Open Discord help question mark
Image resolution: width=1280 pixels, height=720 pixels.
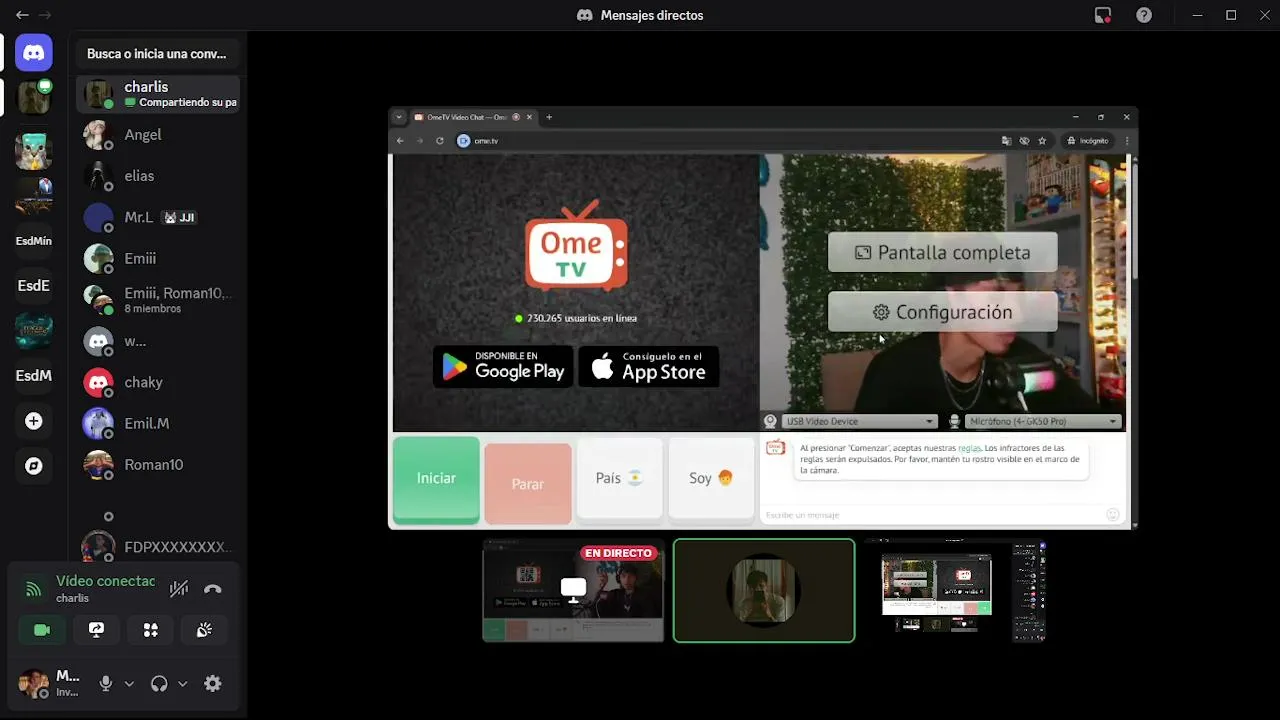pos(1144,15)
